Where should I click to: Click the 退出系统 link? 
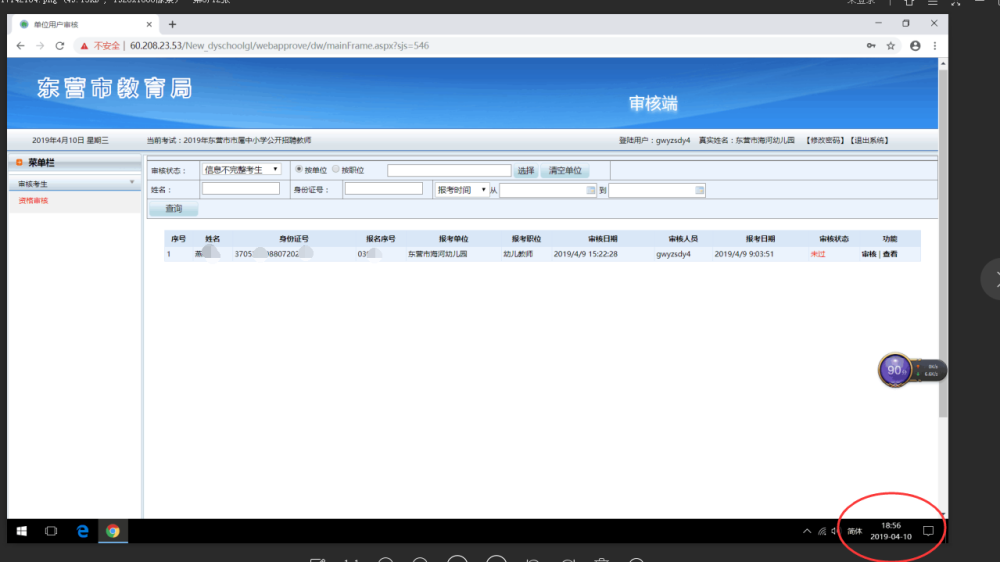pos(869,140)
